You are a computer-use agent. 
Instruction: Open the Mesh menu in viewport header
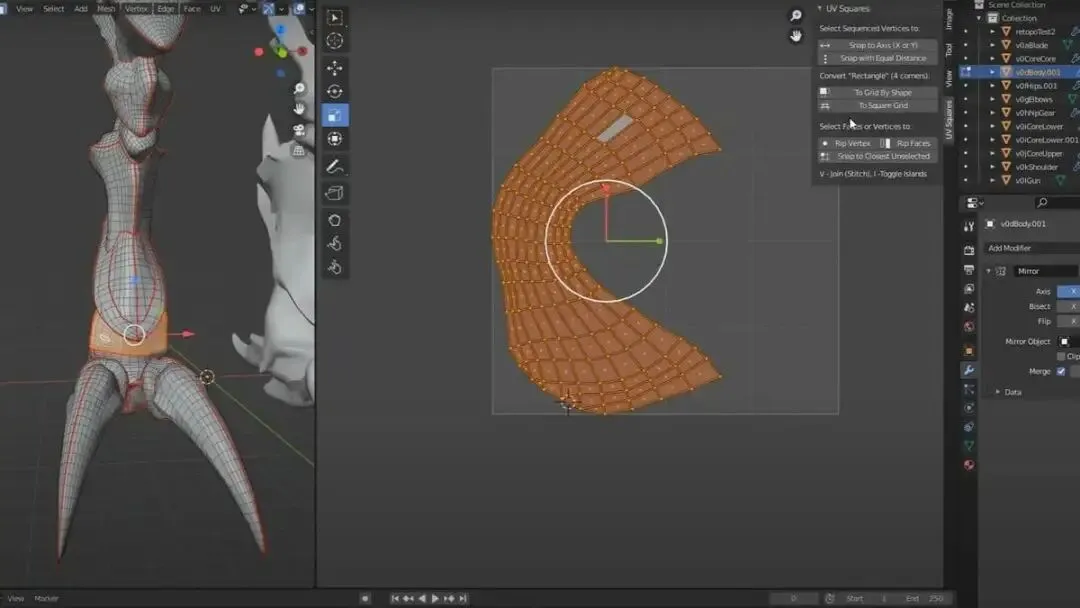click(106, 9)
